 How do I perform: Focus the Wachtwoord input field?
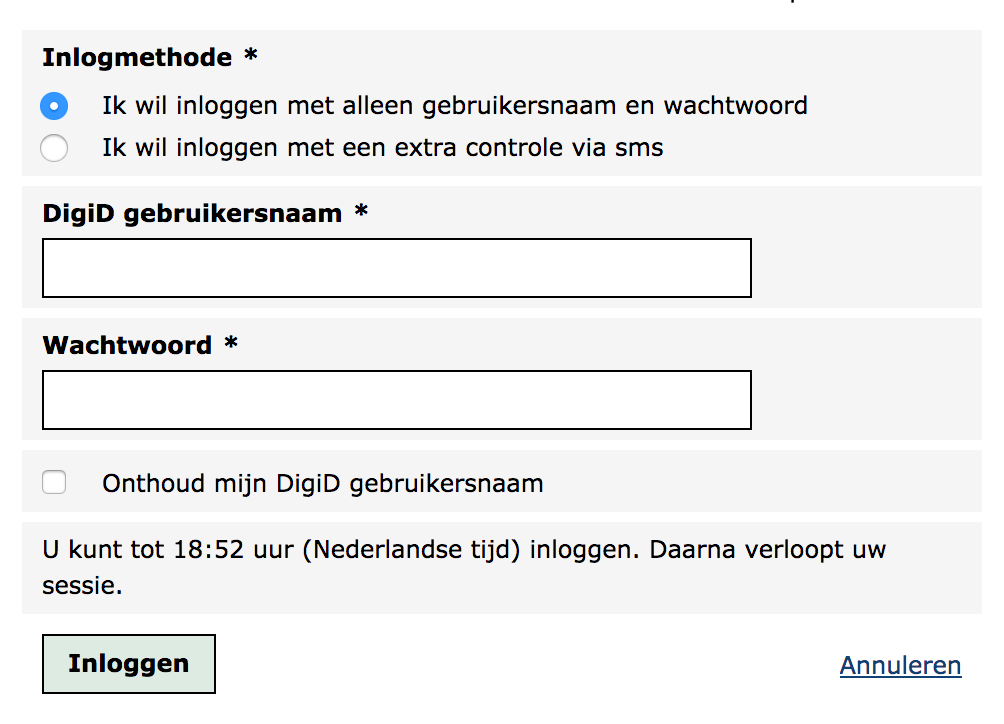point(396,399)
